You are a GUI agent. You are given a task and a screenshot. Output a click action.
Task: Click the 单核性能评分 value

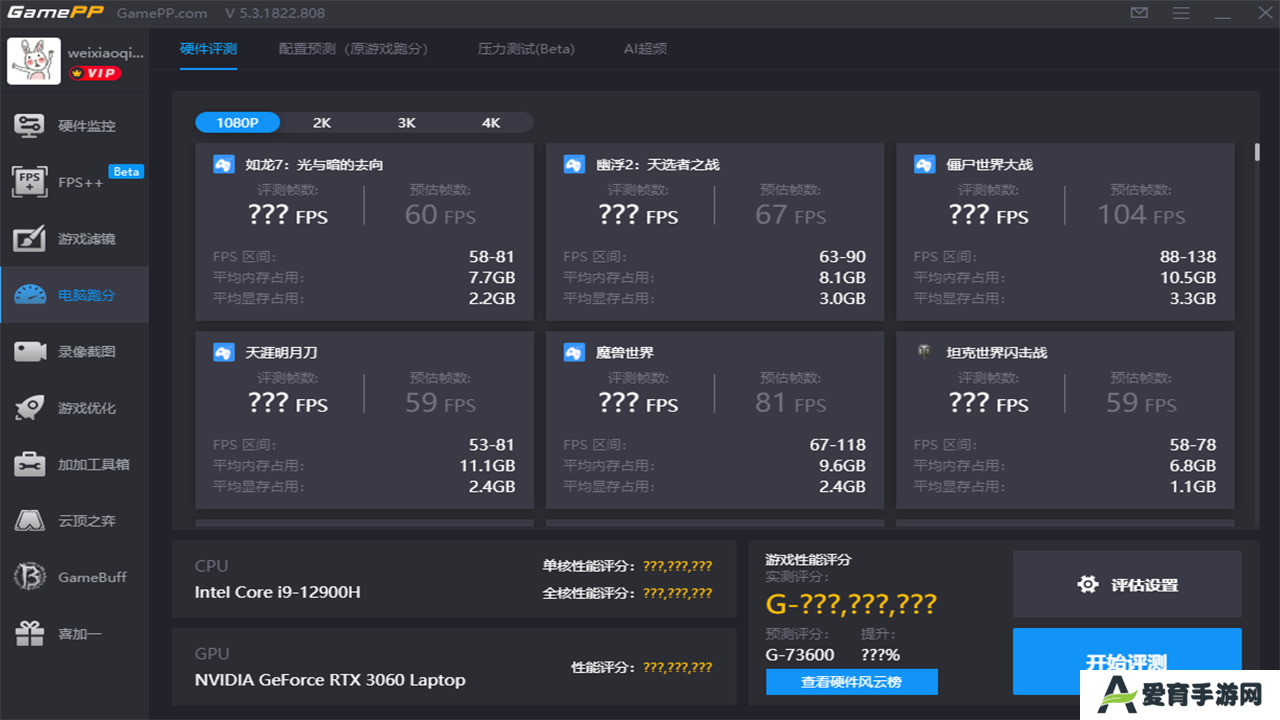pos(678,565)
